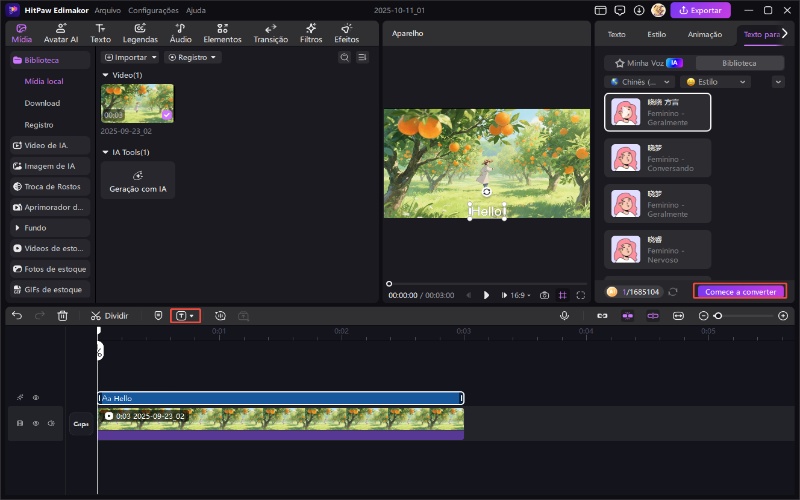The height and width of the screenshot is (500, 800).
Task: Take a snapshot with camera icon
Action: [x=544, y=295]
